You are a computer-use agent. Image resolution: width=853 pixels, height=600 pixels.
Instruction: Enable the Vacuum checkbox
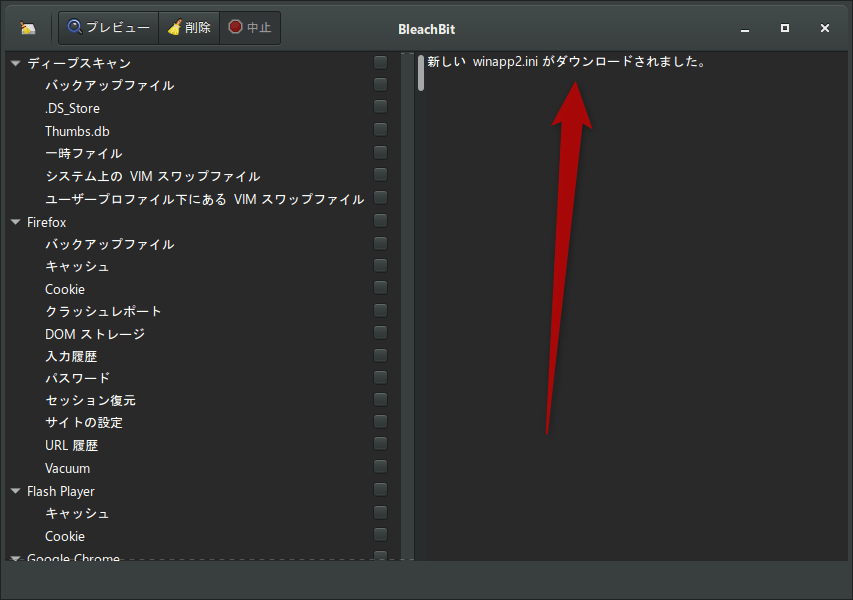point(381,467)
